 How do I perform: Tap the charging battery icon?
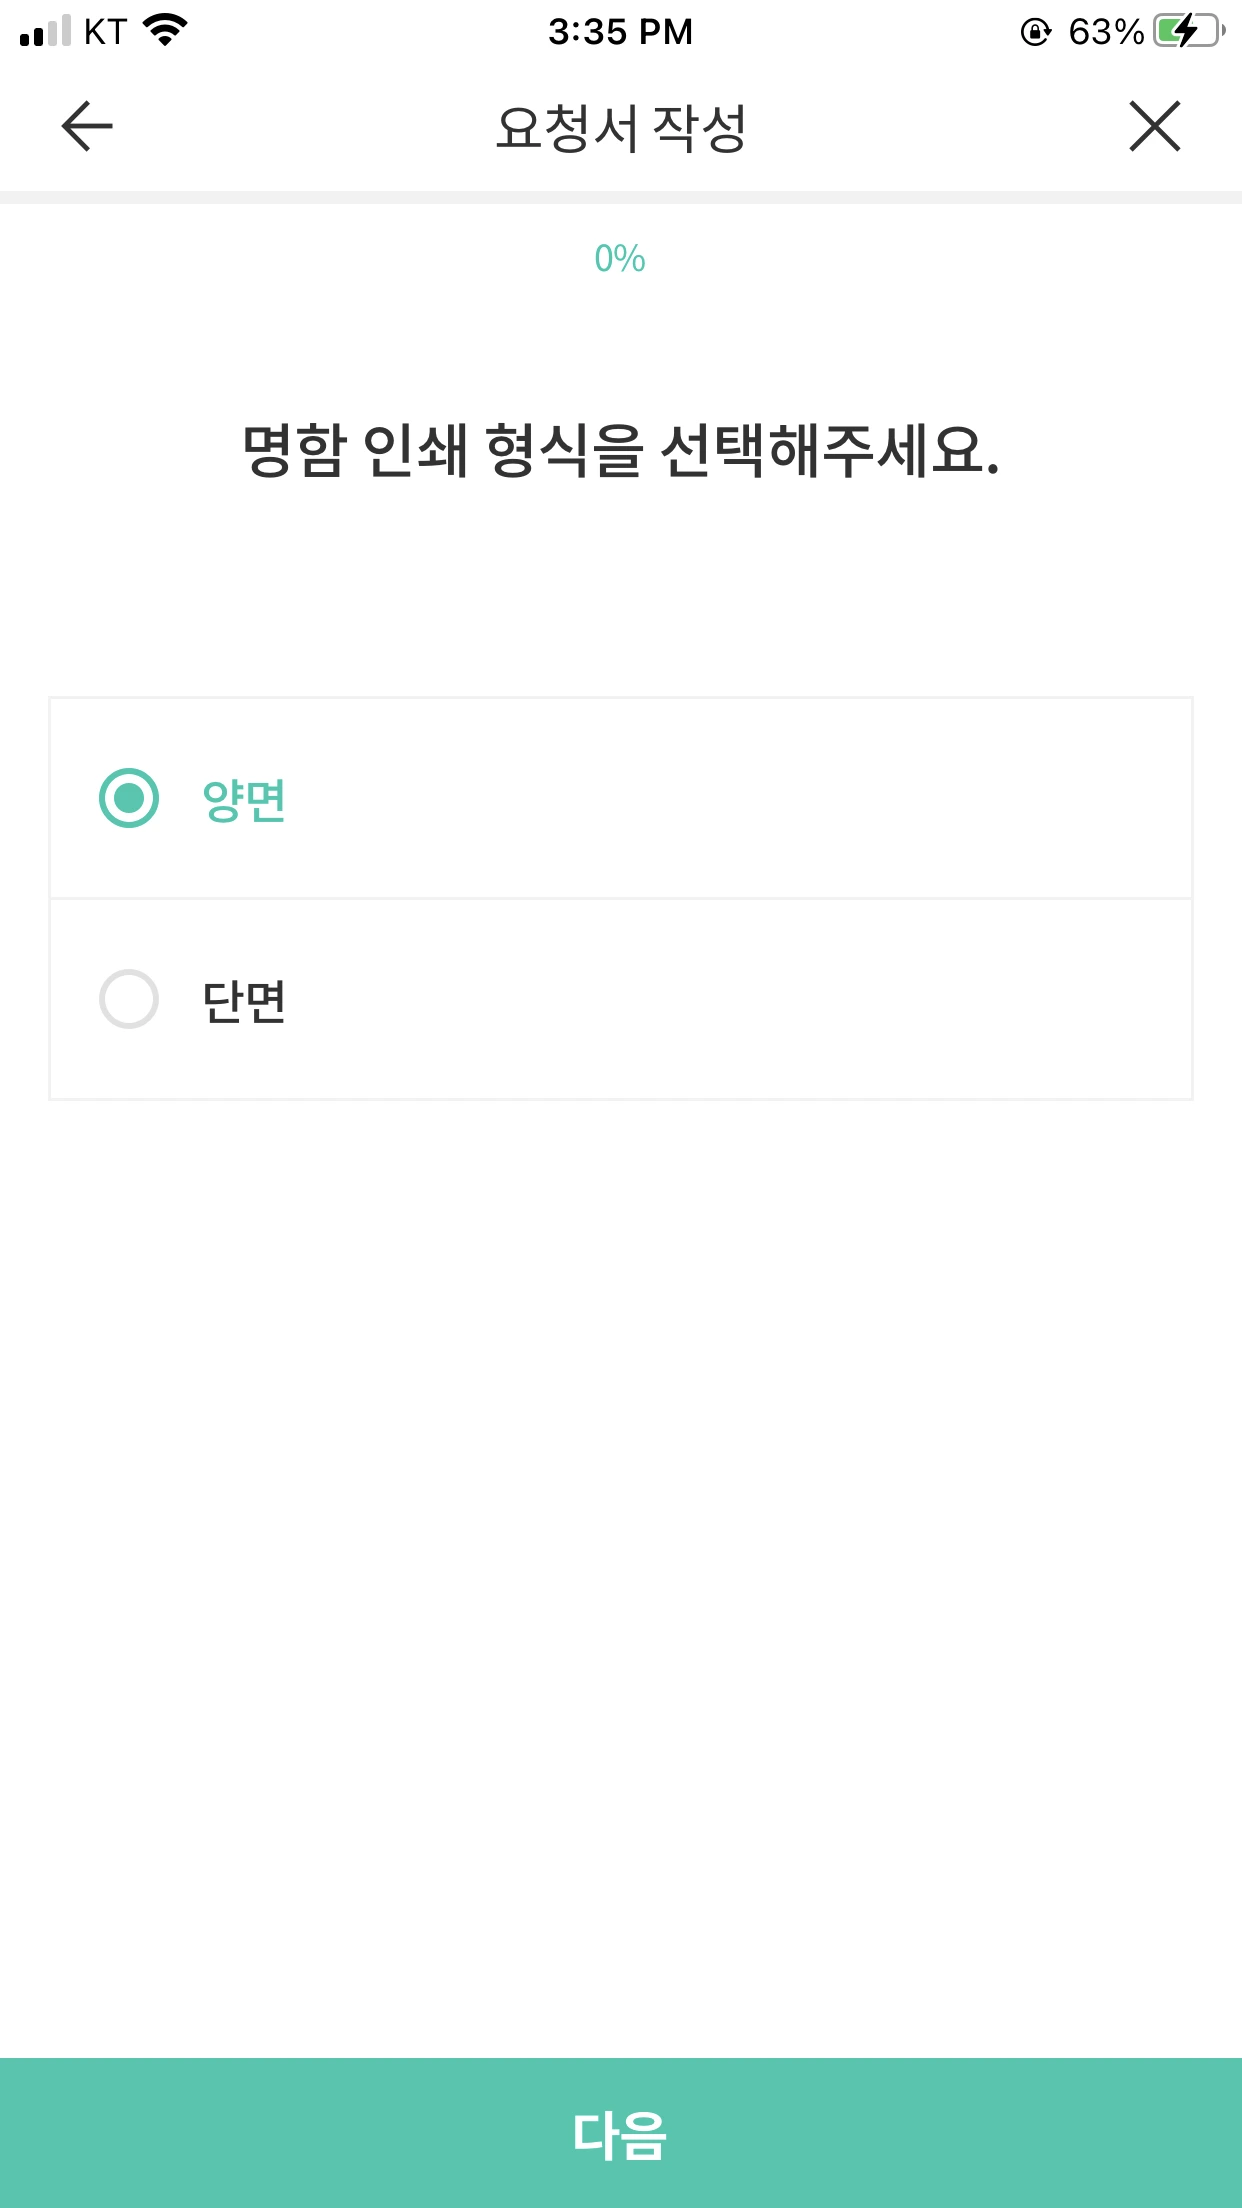click(x=1189, y=31)
